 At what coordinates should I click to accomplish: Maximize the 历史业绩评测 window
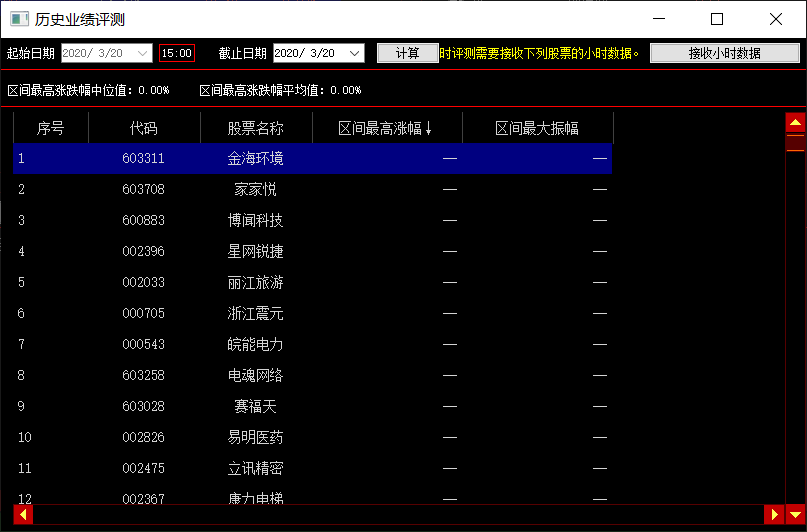pos(716,19)
